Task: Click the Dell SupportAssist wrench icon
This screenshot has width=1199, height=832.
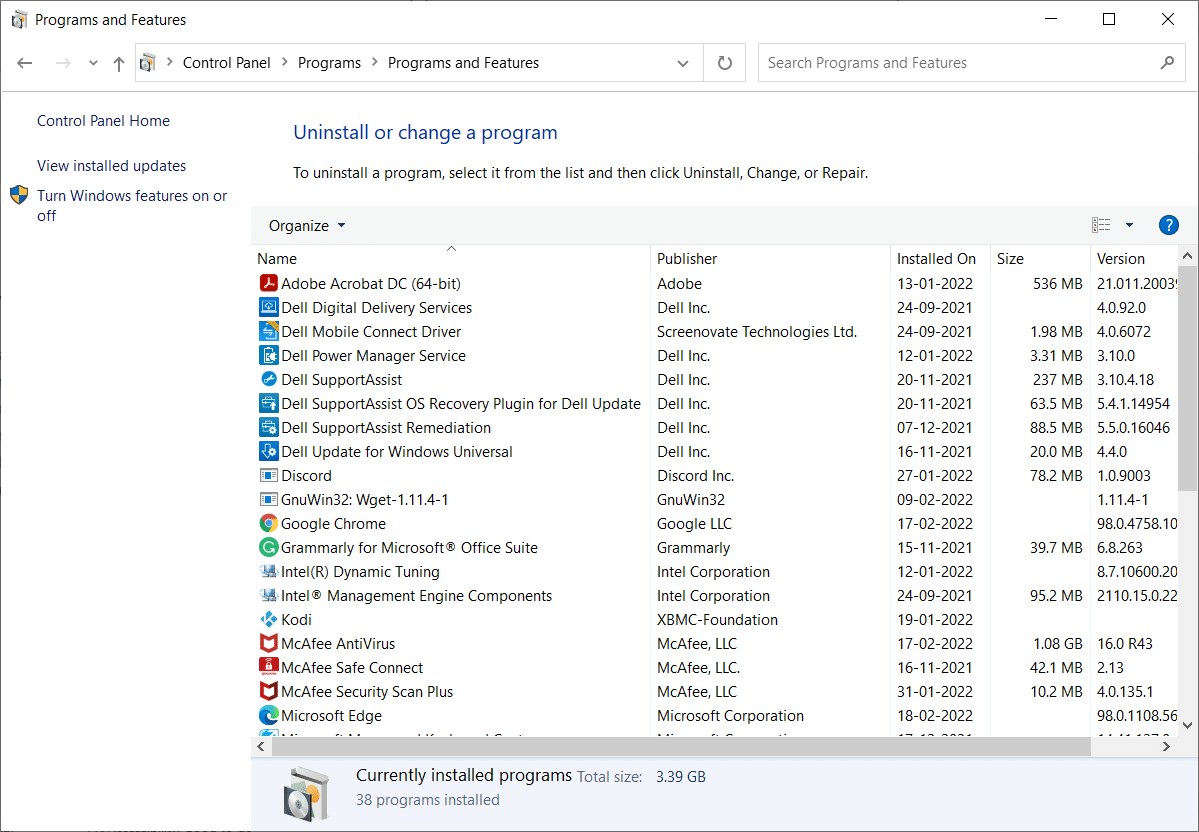Action: (x=268, y=379)
